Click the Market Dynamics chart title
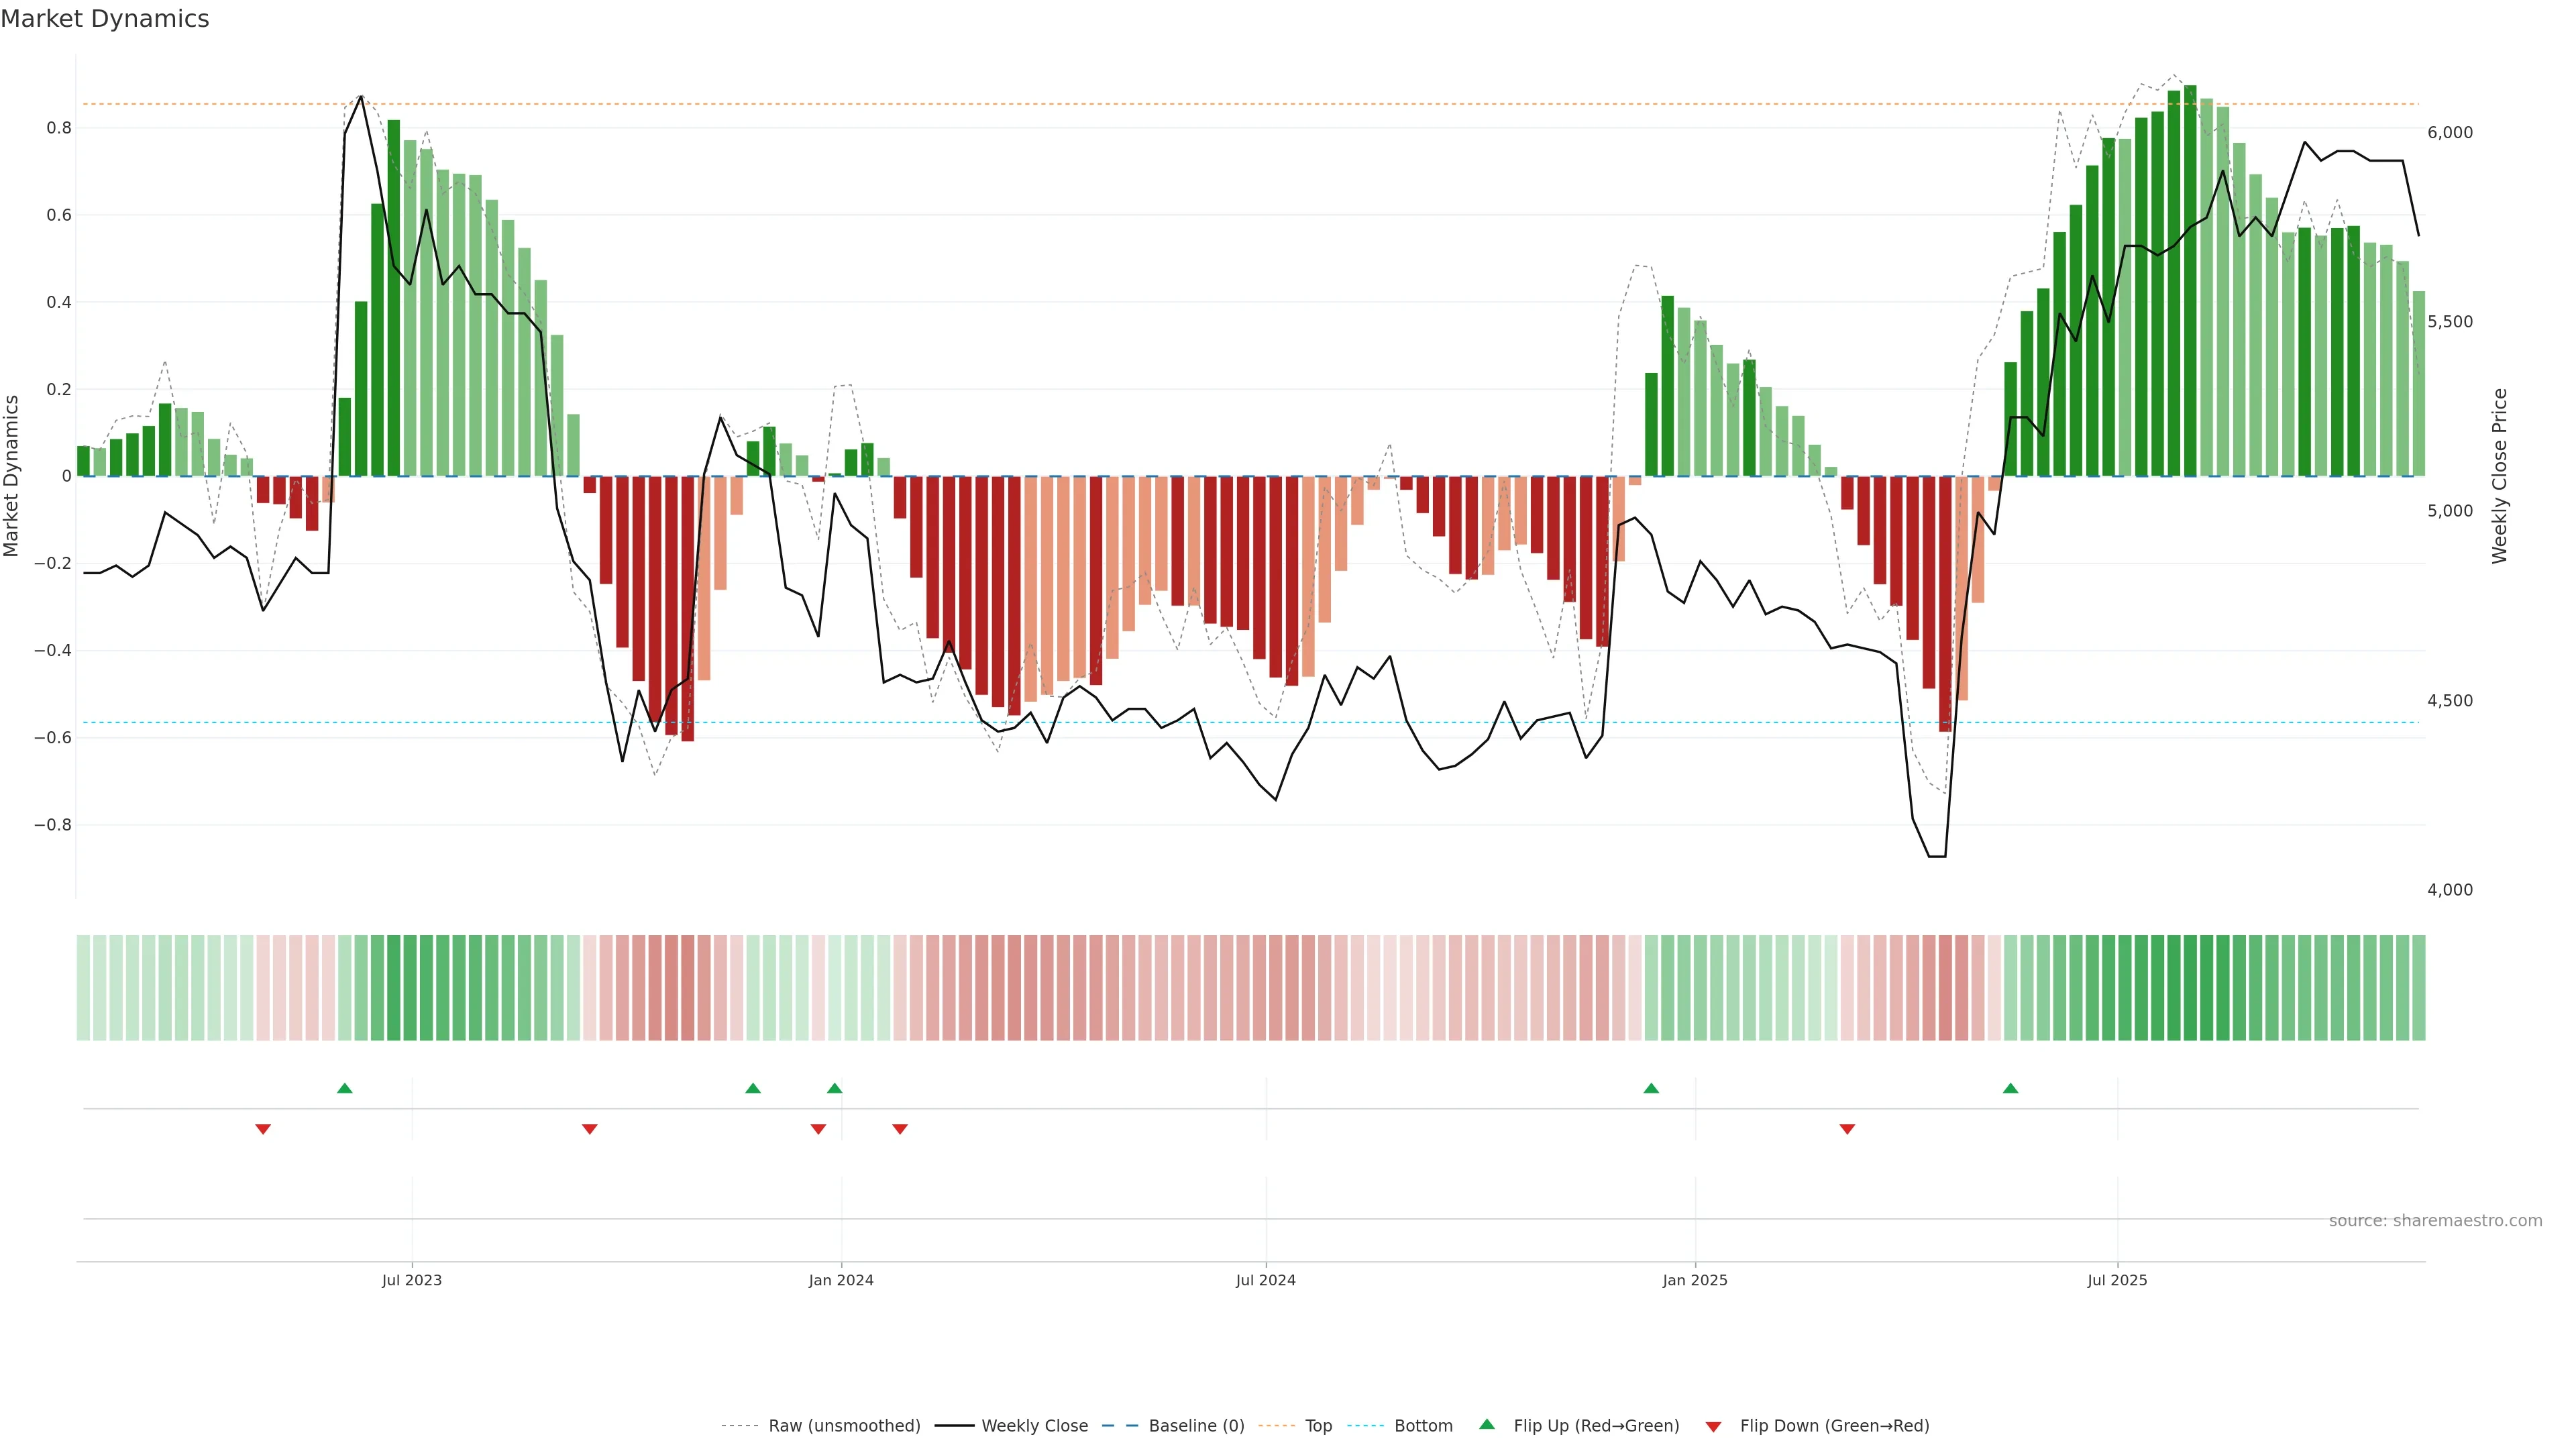2576x1449 pixels. [105, 19]
